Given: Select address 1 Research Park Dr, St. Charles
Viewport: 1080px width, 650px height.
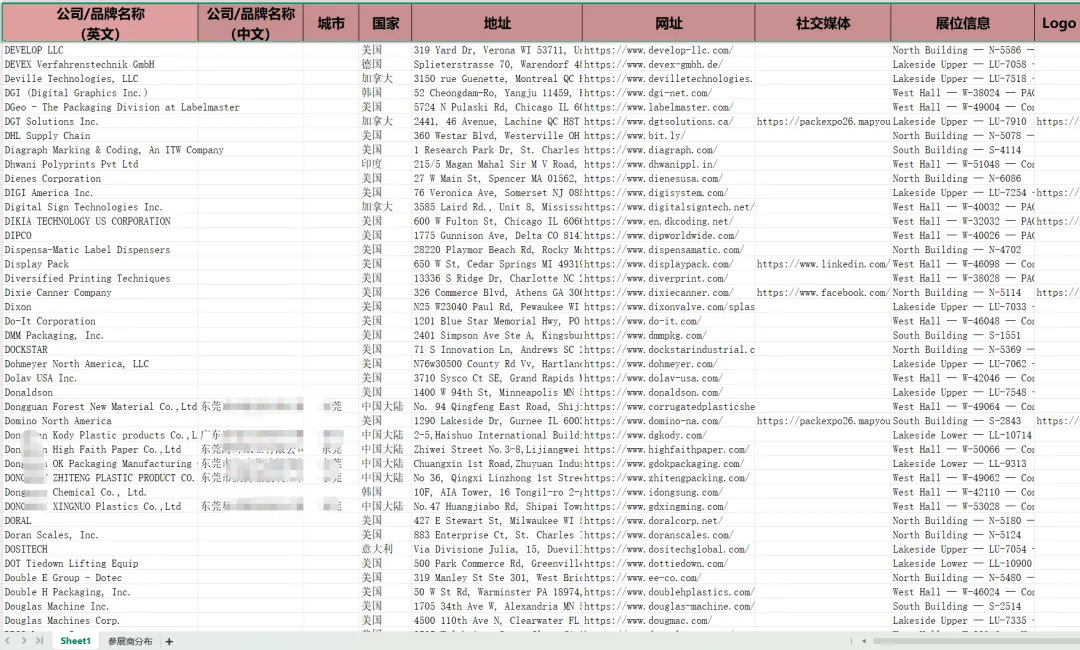Looking at the screenshot, I should pyautogui.click(x=497, y=150).
